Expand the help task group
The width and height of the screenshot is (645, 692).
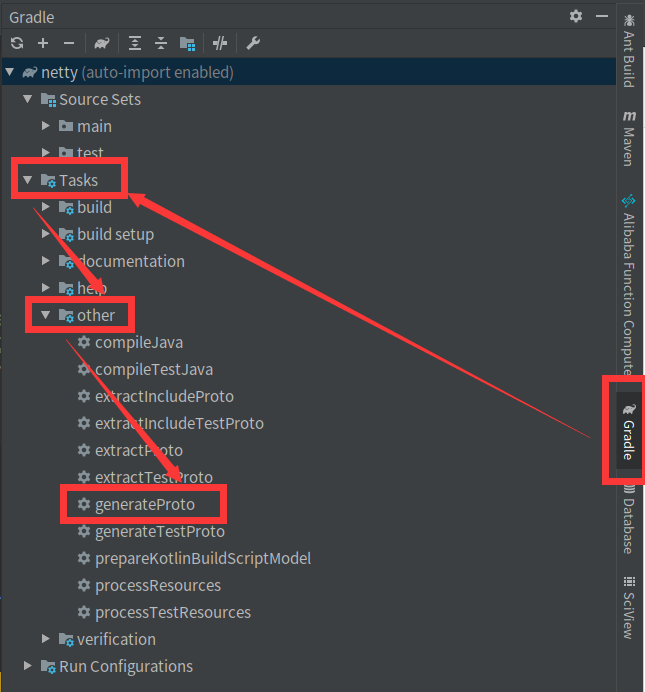click(45, 288)
